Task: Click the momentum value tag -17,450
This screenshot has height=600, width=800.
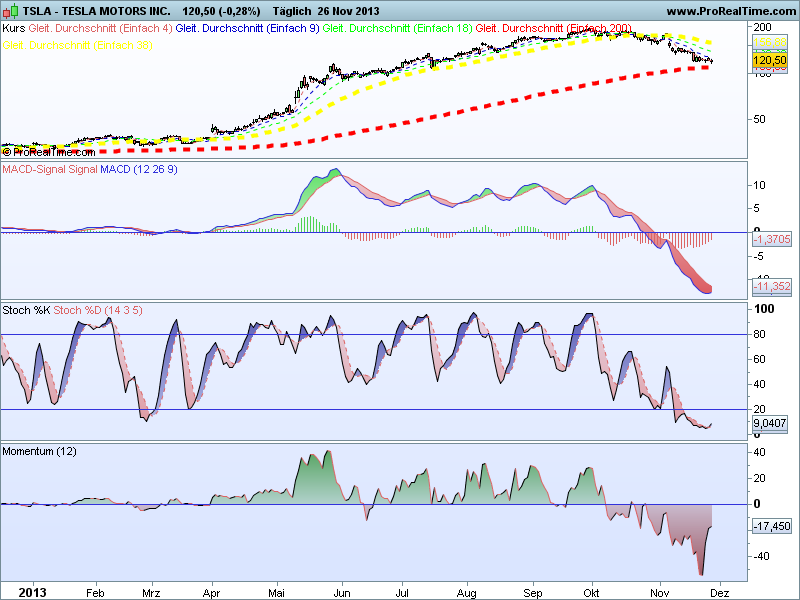Action: point(771,526)
